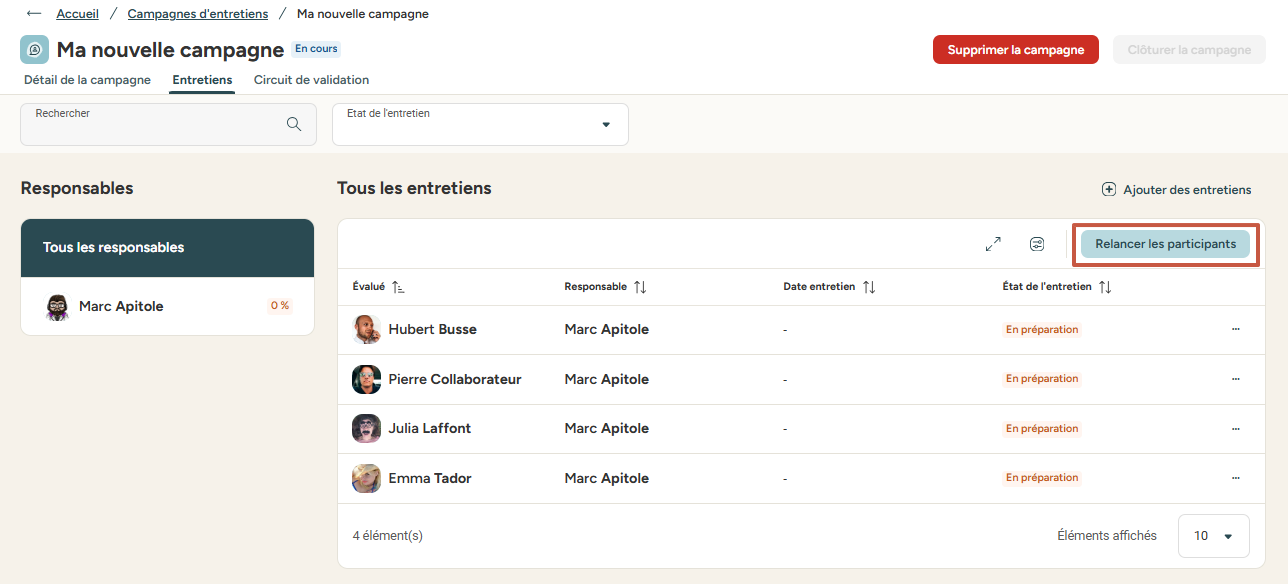Expand the table to fullscreen
This screenshot has height=584, width=1288.
[993, 244]
